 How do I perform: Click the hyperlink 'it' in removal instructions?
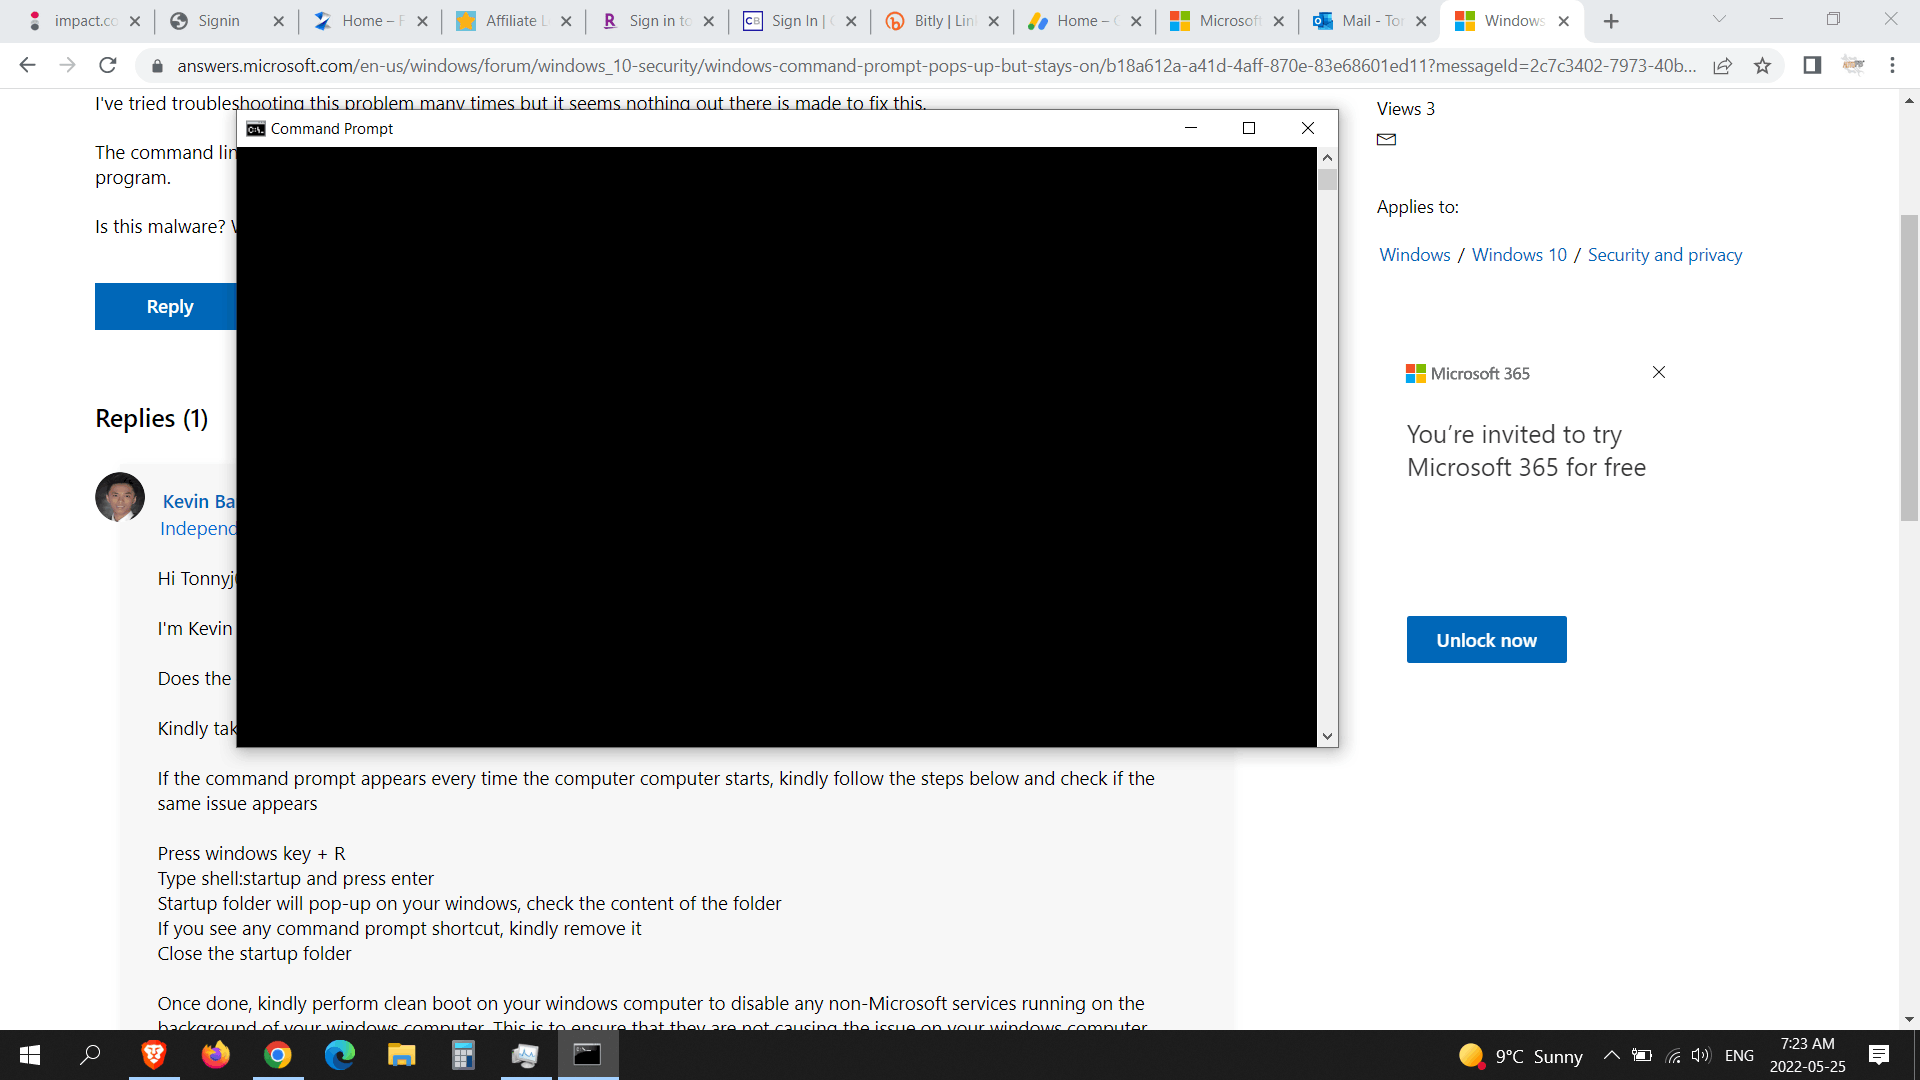(x=636, y=927)
